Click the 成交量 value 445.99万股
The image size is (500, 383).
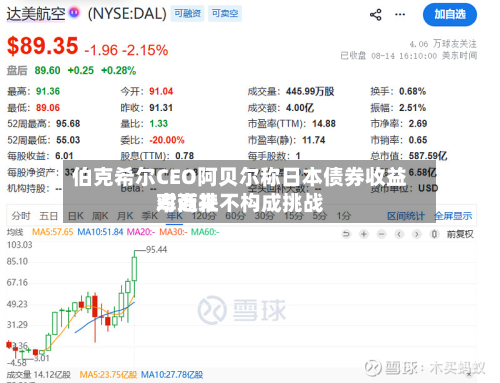click(310, 91)
